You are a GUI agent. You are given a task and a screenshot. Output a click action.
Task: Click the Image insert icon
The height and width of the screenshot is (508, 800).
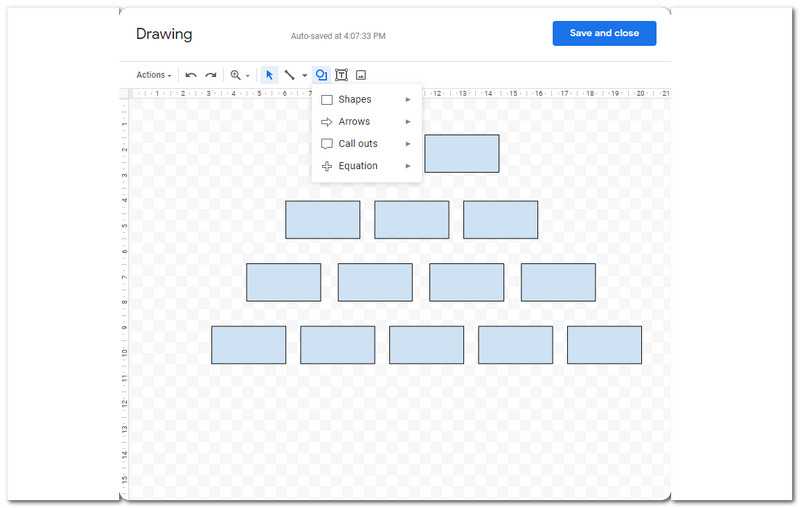361,75
